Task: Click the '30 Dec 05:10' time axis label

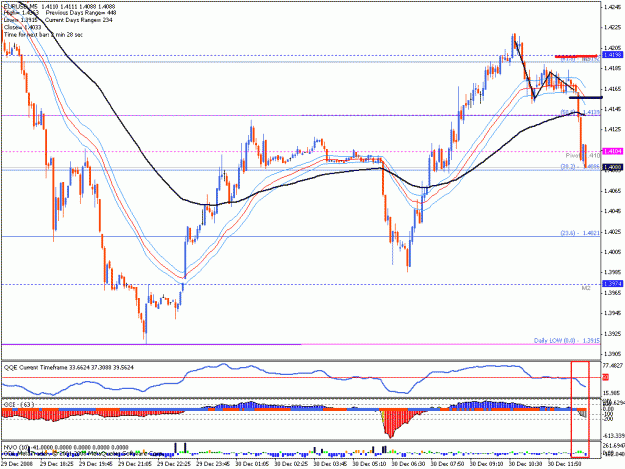Action: click(x=369, y=464)
